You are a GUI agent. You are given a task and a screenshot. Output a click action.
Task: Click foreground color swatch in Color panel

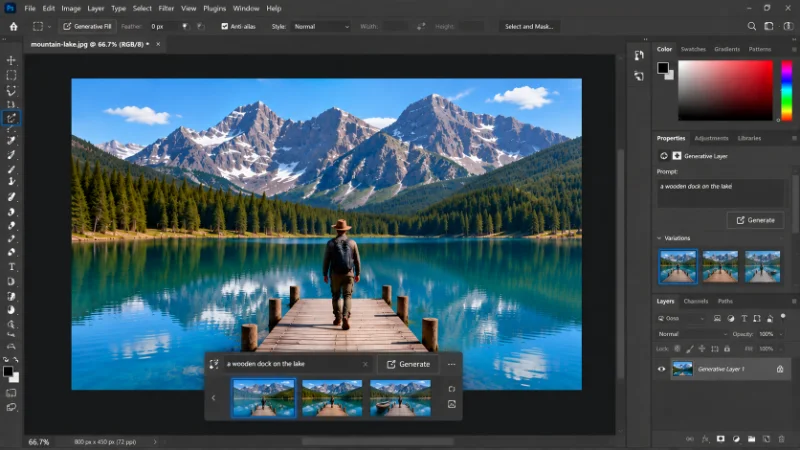click(x=663, y=67)
